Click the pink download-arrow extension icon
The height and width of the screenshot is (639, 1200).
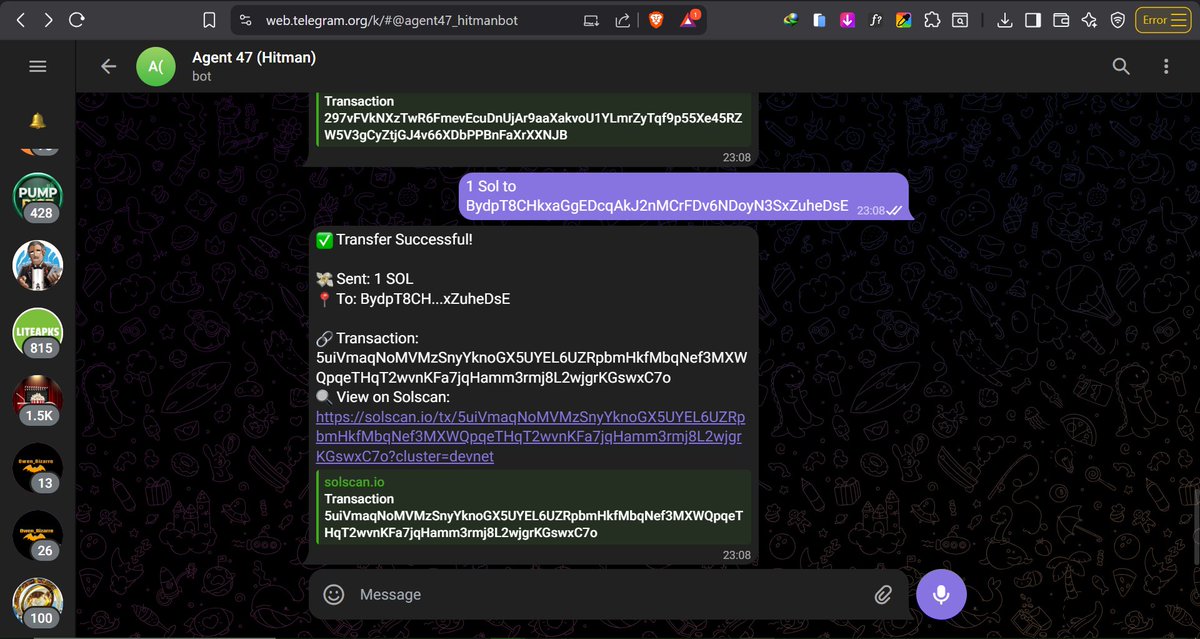(x=847, y=19)
